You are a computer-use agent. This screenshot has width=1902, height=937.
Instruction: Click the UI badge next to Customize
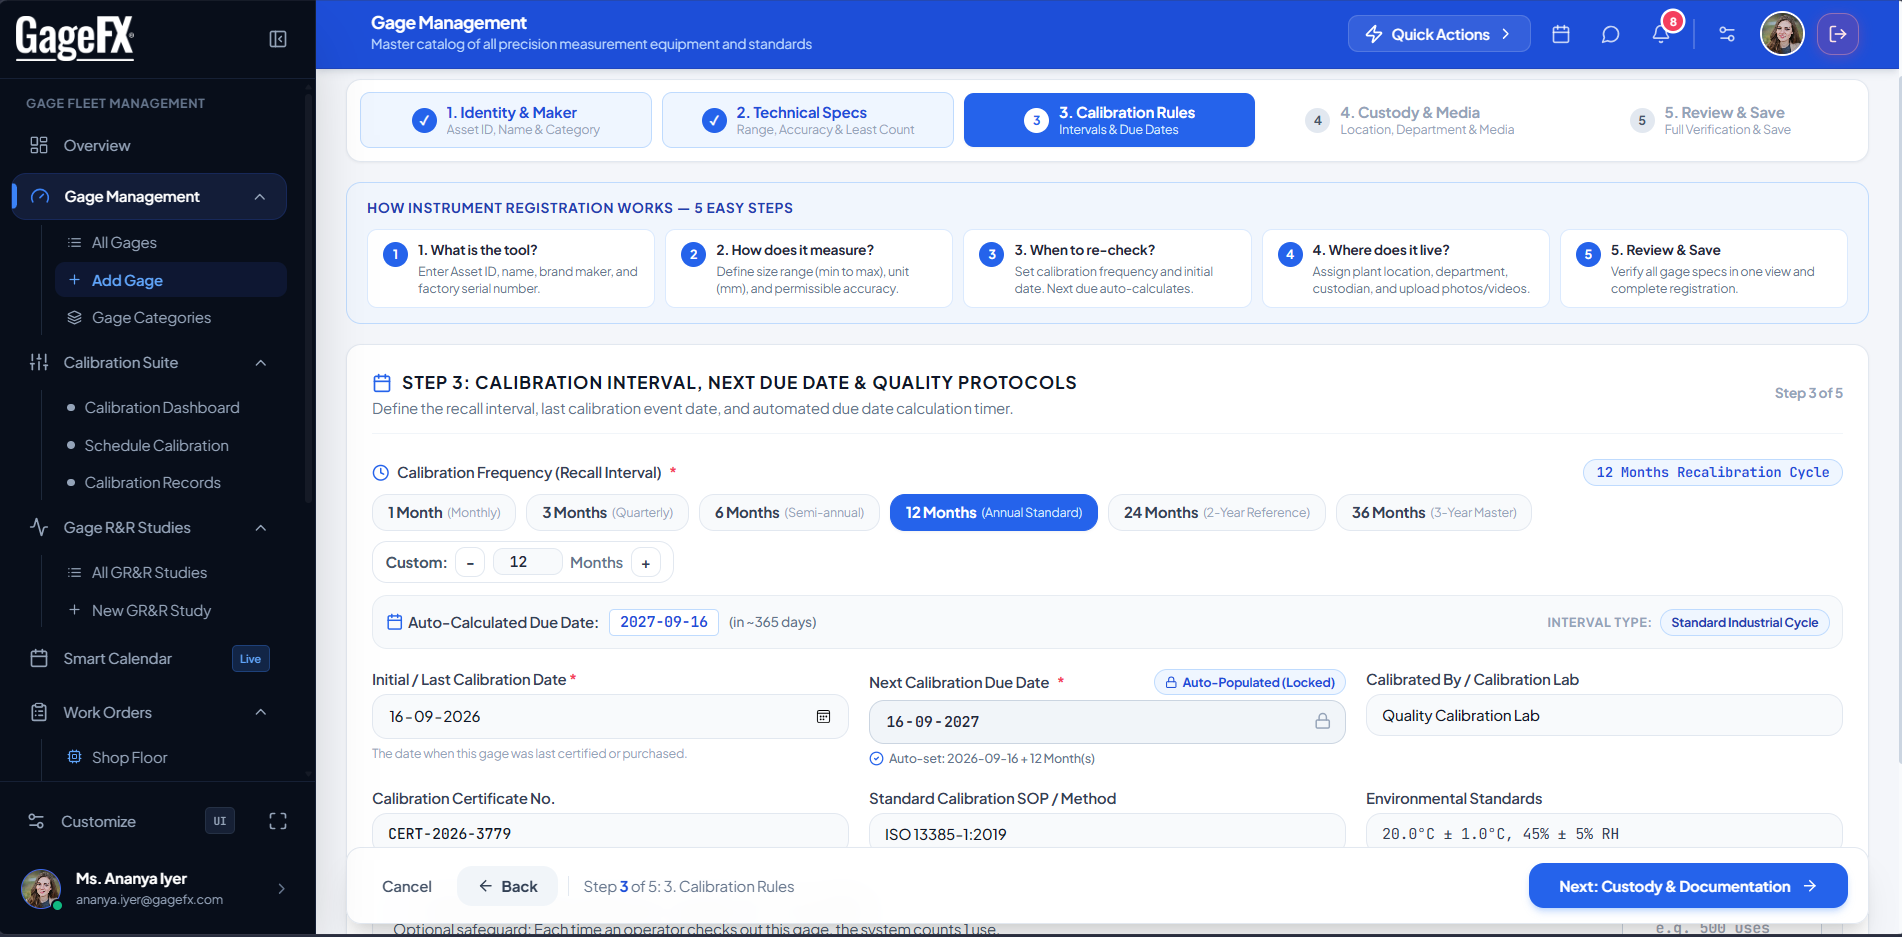coord(220,821)
